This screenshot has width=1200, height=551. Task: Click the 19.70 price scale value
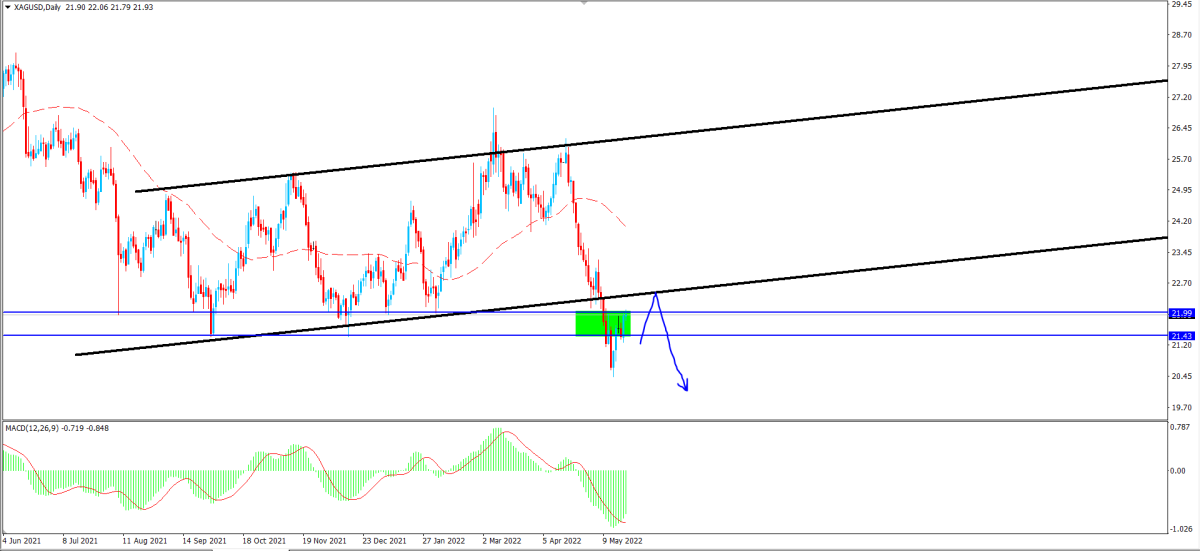1181,407
